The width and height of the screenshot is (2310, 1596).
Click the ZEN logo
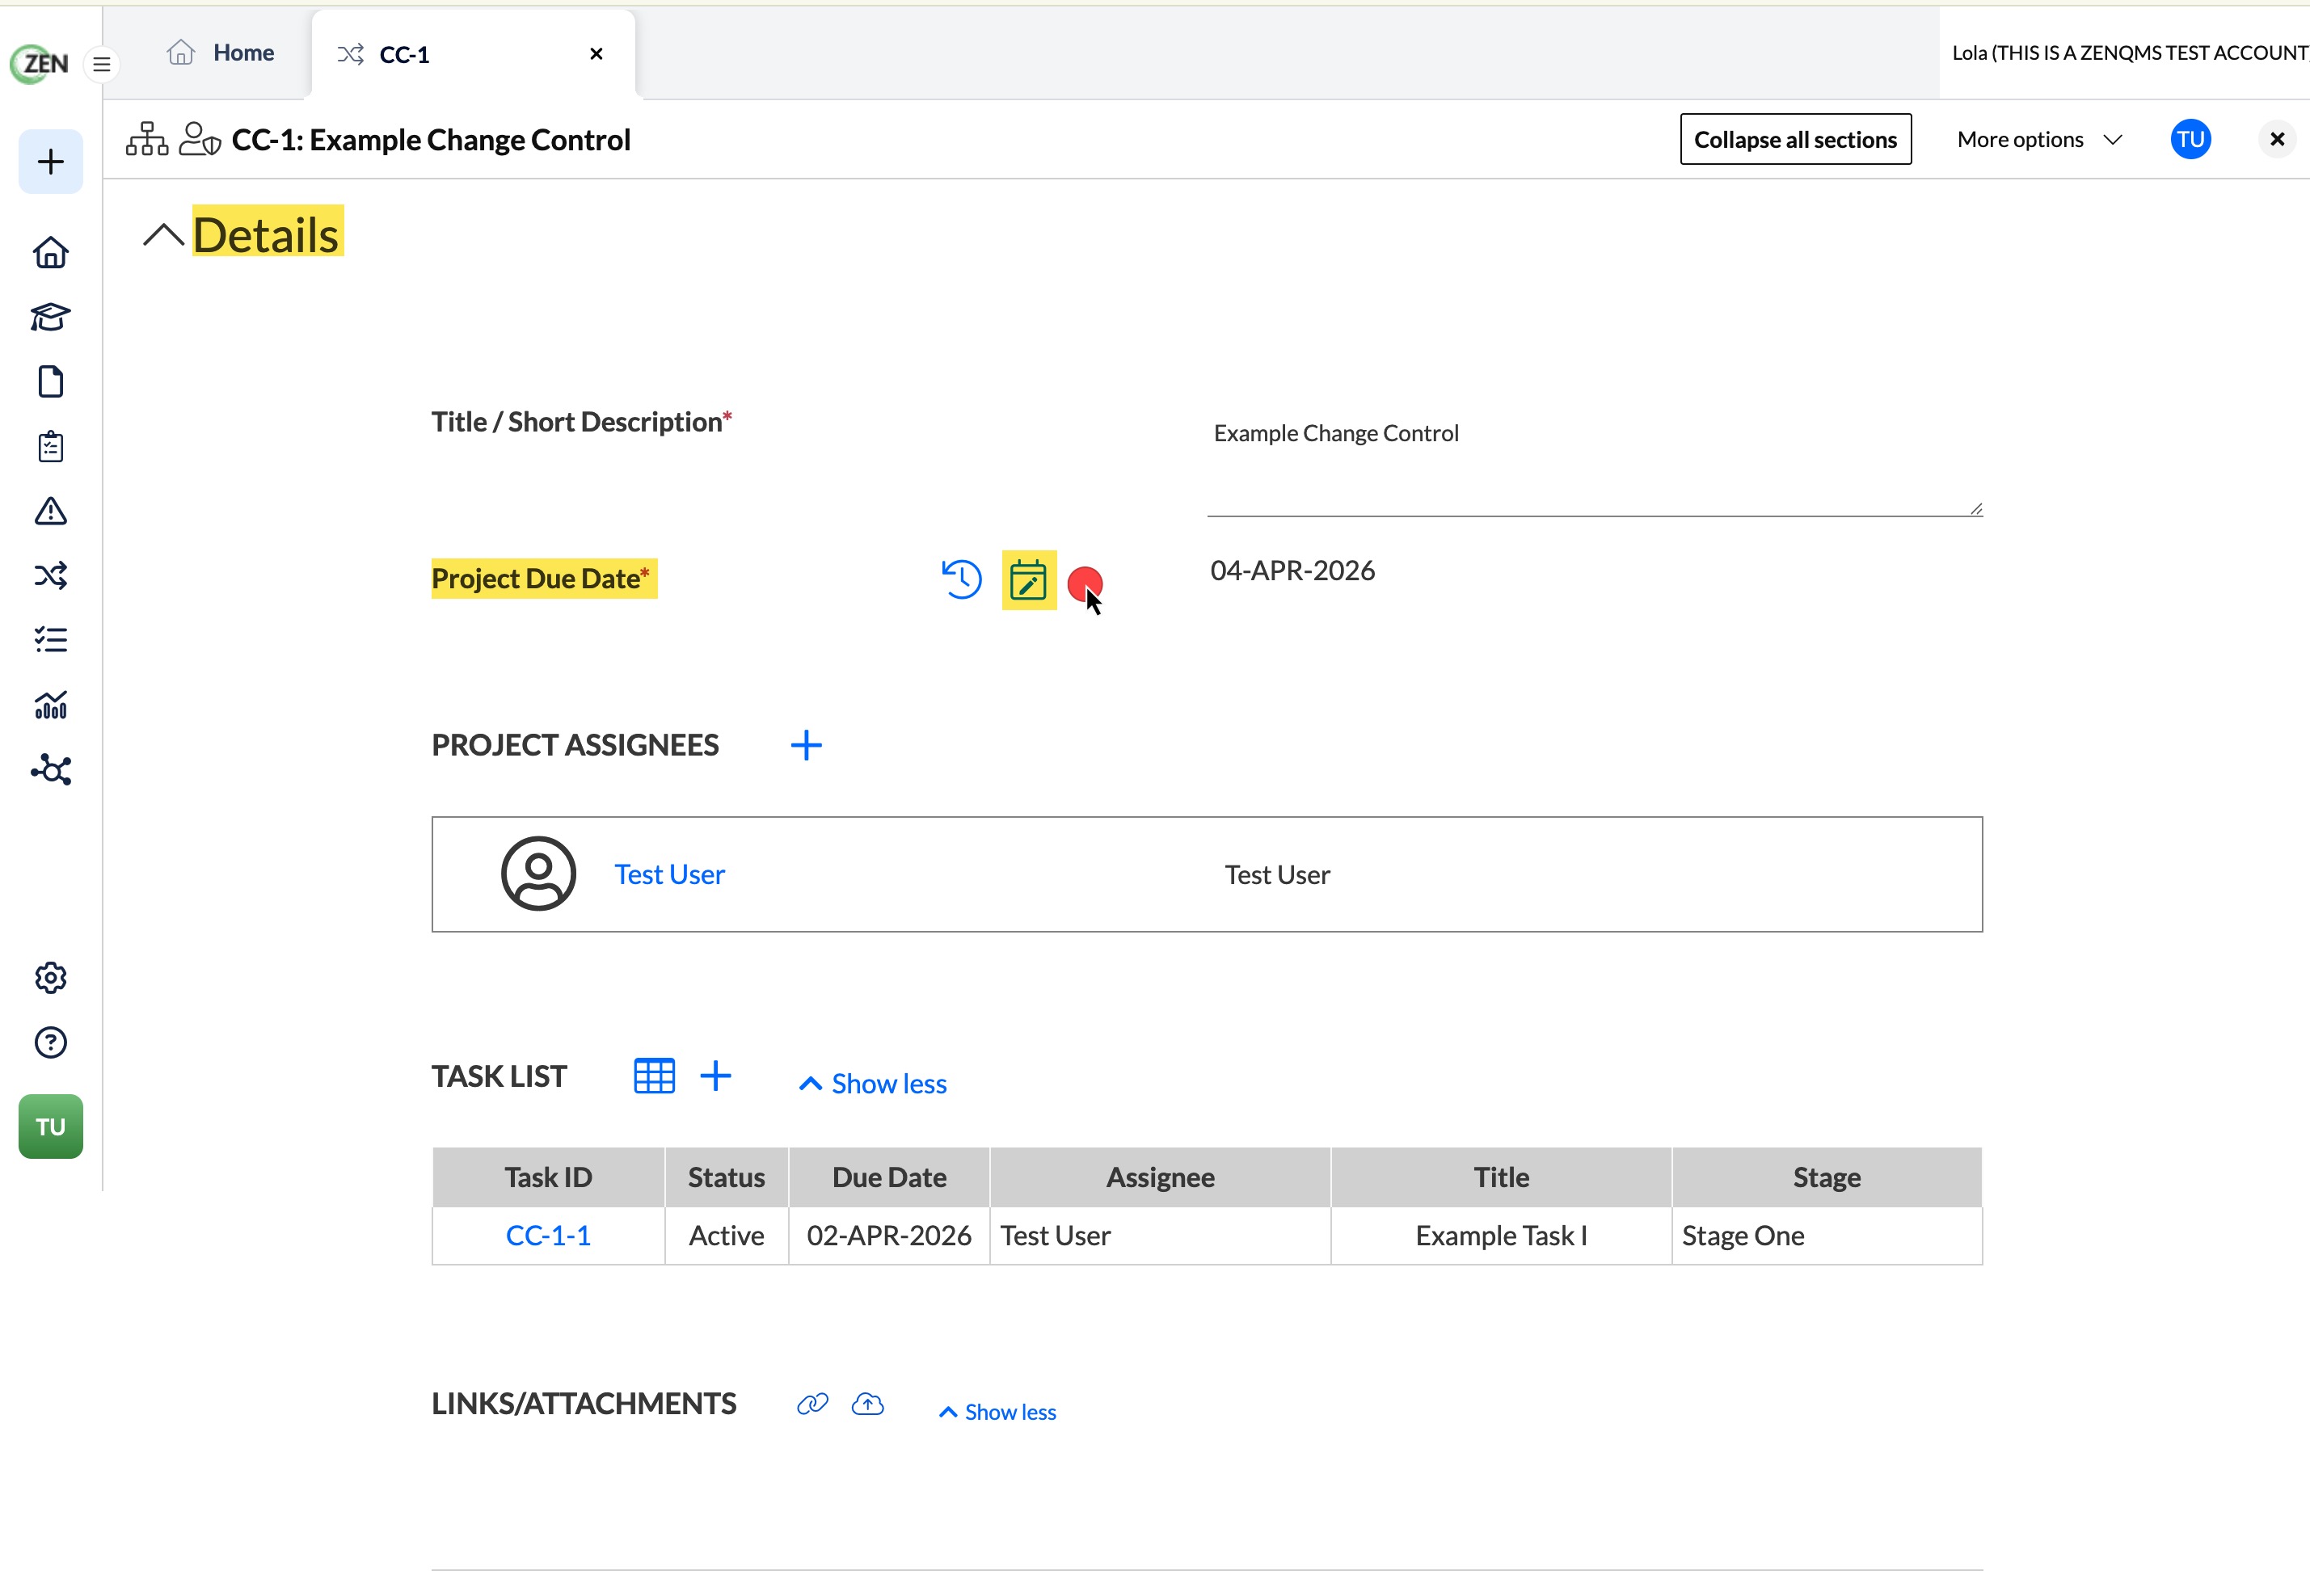40,64
